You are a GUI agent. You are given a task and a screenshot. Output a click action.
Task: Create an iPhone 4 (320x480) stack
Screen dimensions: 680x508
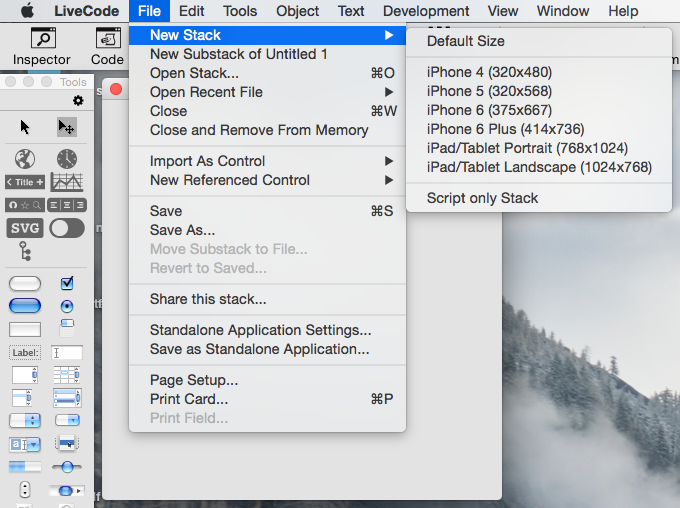click(539, 72)
